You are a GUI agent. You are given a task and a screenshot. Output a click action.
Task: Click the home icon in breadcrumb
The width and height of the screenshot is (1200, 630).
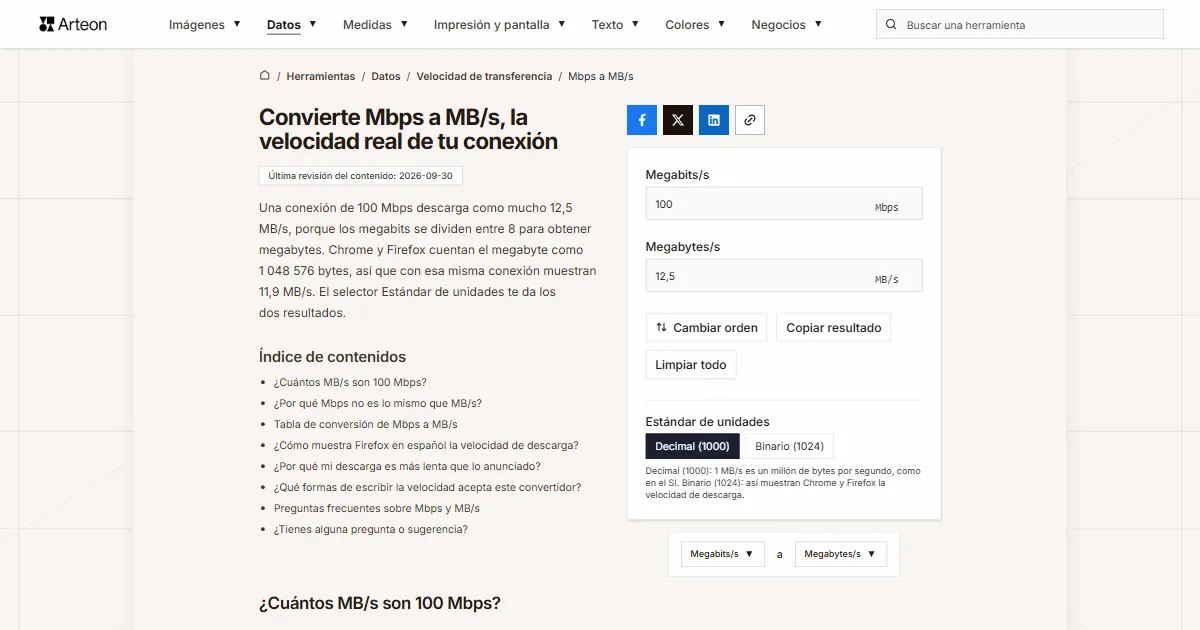[x=265, y=76]
